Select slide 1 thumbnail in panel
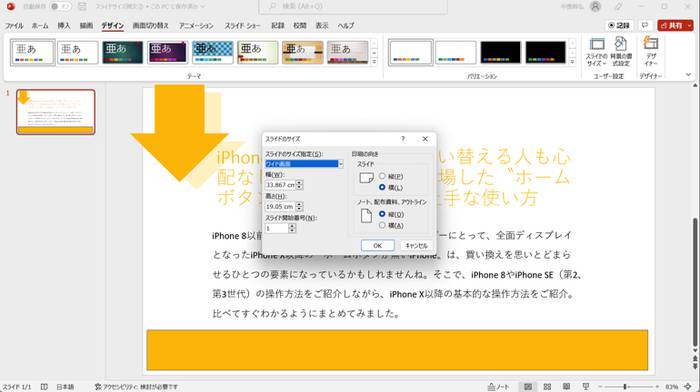Screen dimensions: 700x392 tap(56, 112)
